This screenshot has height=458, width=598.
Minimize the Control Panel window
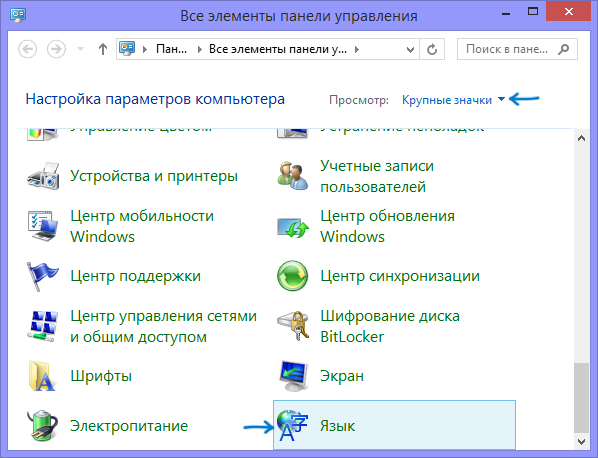click(506, 13)
